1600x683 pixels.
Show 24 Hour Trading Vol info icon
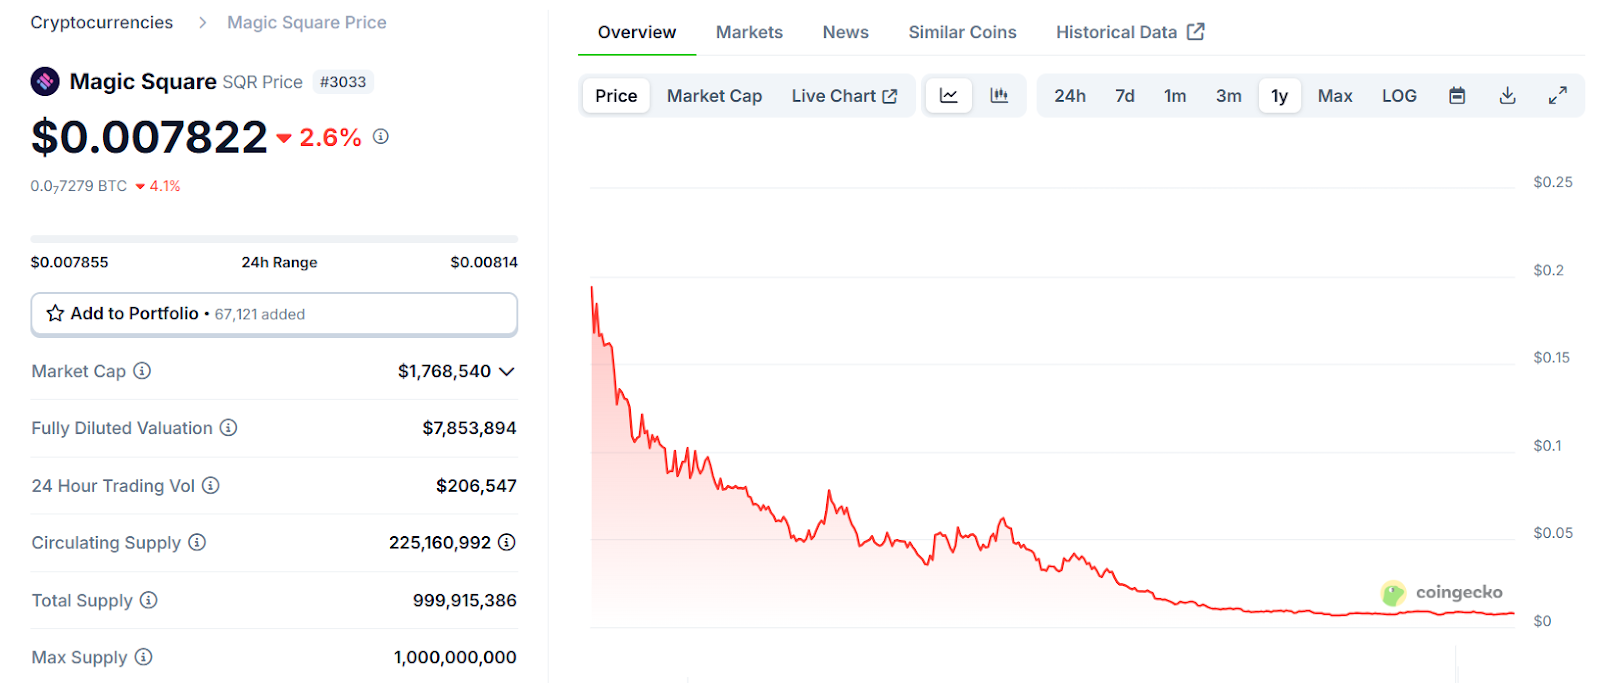coord(211,485)
